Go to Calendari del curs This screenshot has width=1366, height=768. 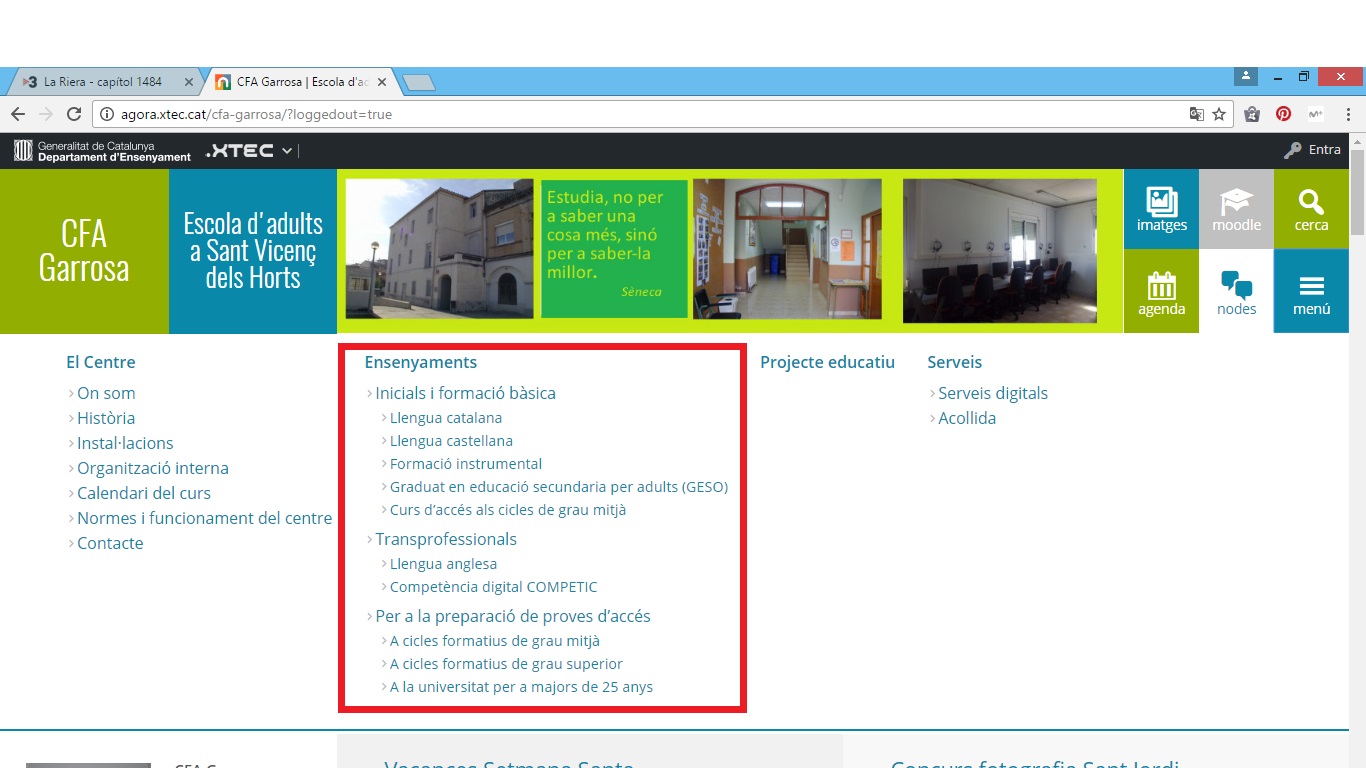[x=144, y=493]
